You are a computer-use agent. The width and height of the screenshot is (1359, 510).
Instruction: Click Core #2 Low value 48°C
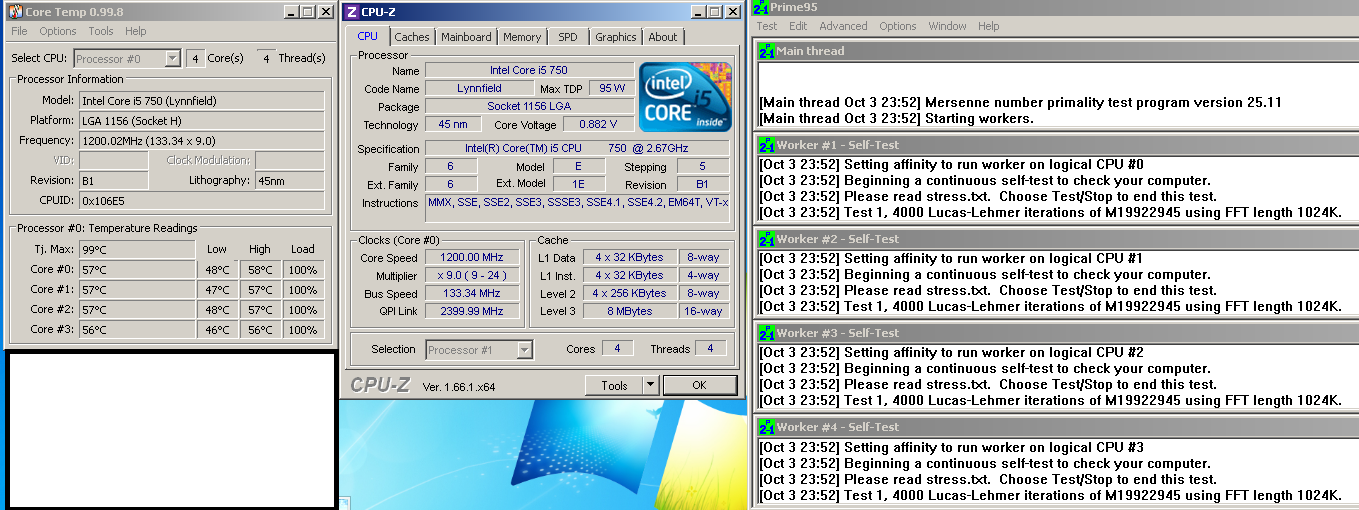pyautogui.click(x=217, y=309)
